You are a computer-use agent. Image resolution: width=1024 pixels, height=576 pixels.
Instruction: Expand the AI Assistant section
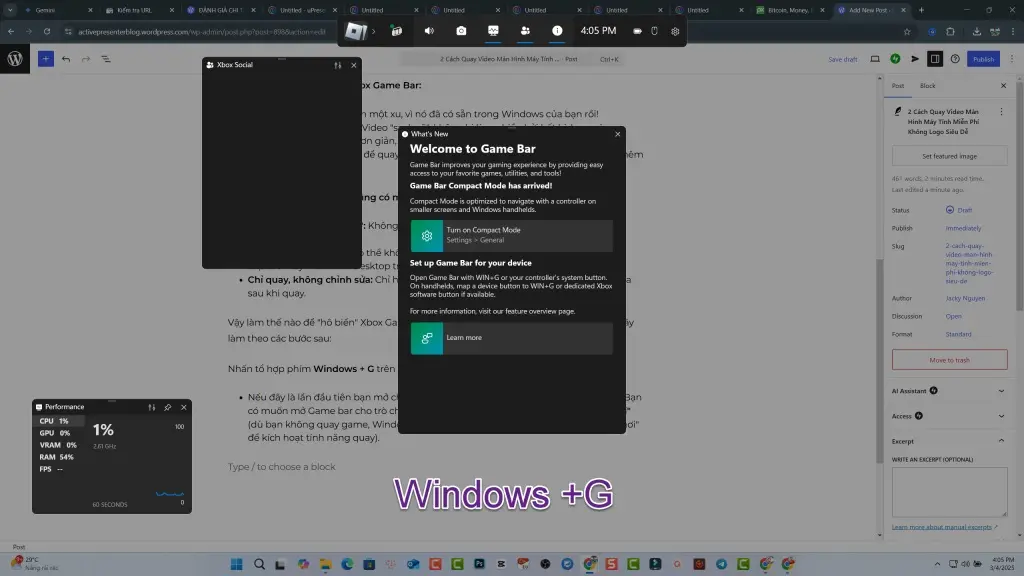pyautogui.click(x=948, y=391)
